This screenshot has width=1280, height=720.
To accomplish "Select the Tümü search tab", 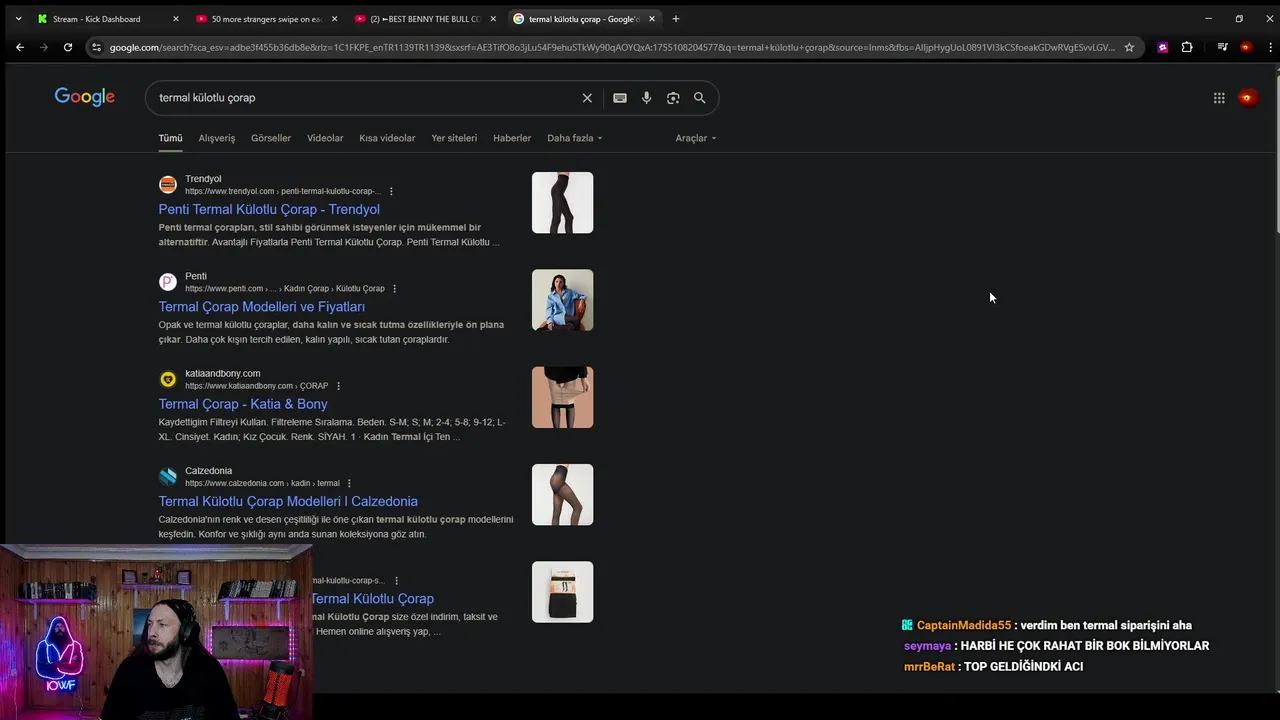I will [170, 138].
